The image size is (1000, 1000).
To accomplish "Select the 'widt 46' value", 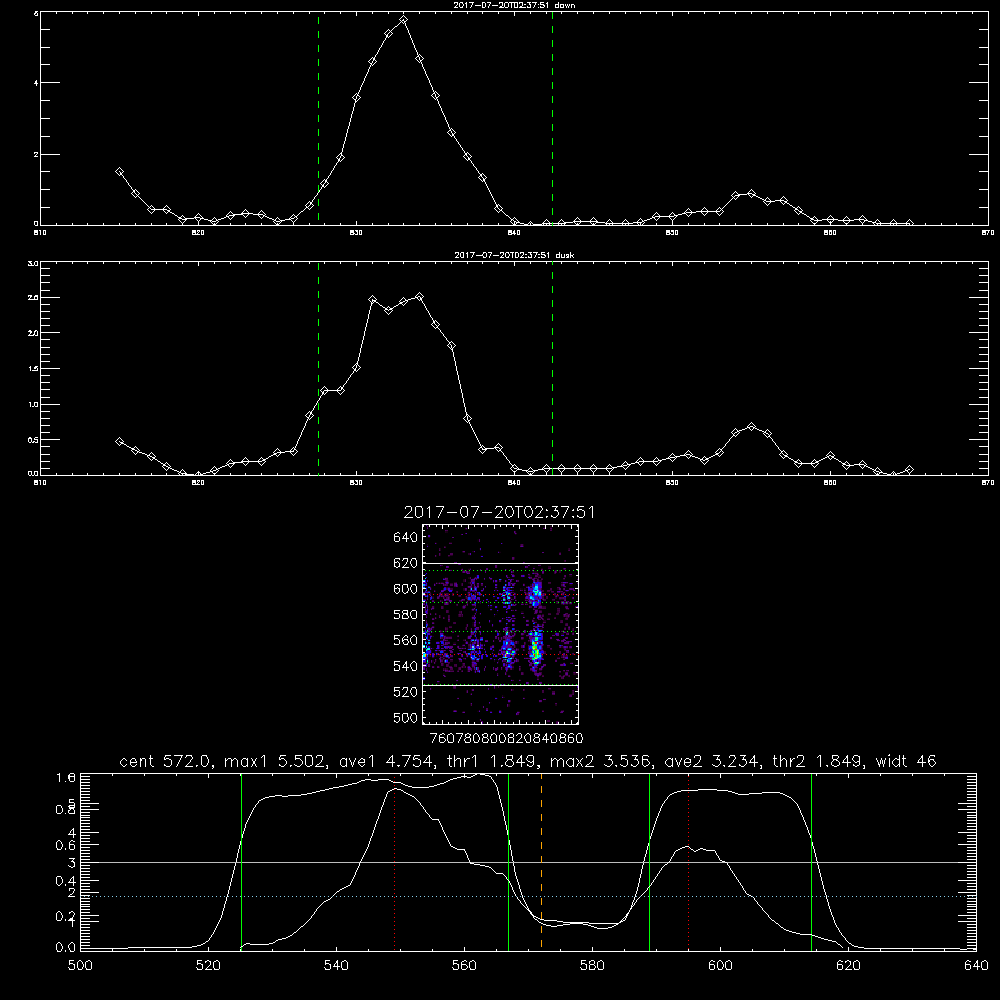I will click(x=906, y=761).
